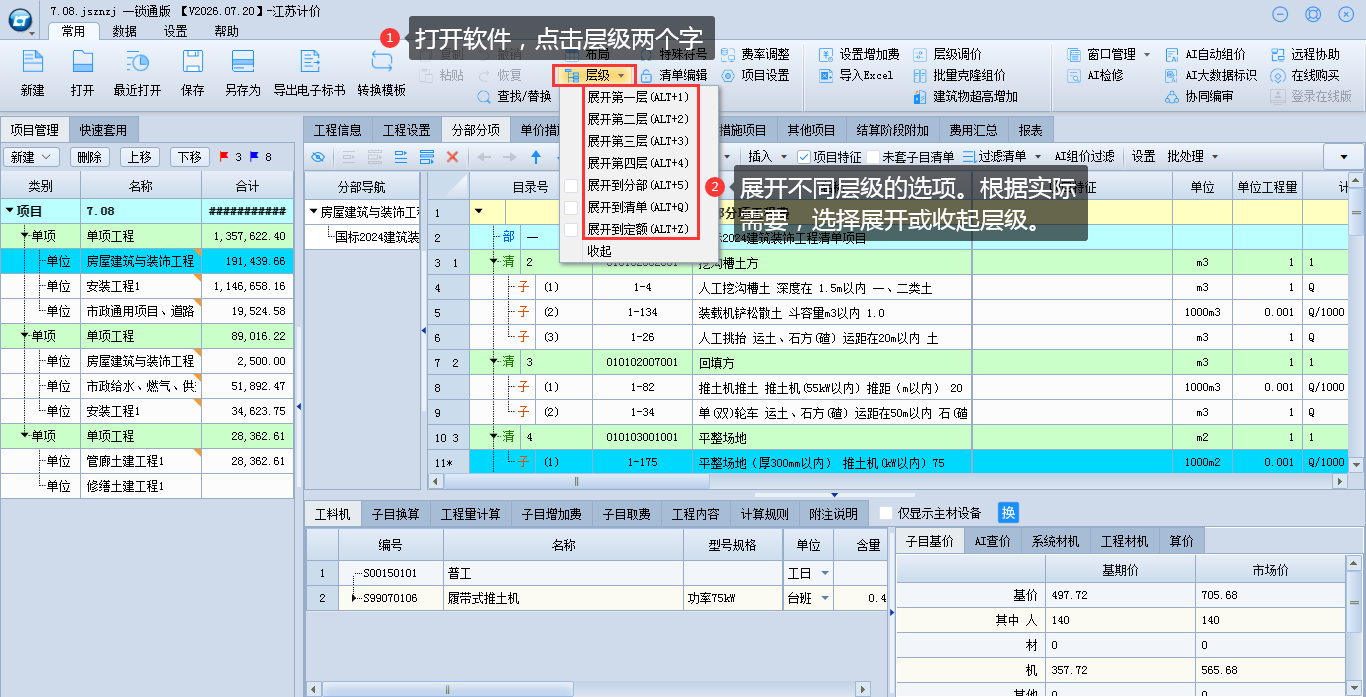Click the 新建 new file icon
The width and height of the screenshot is (1366, 697).
tap(32, 63)
